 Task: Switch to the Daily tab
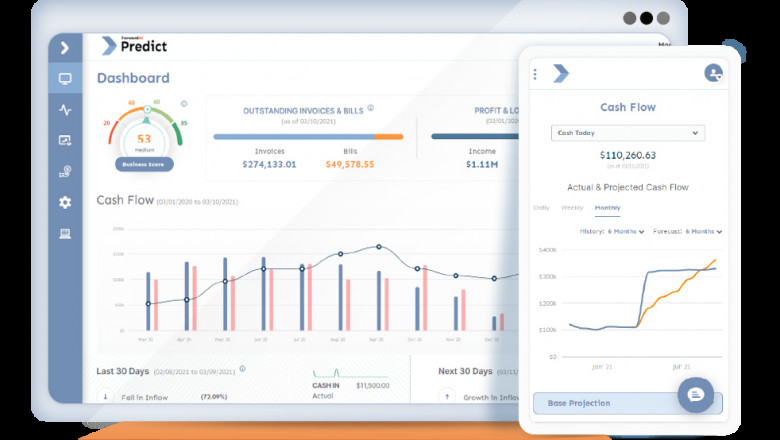[x=541, y=208]
